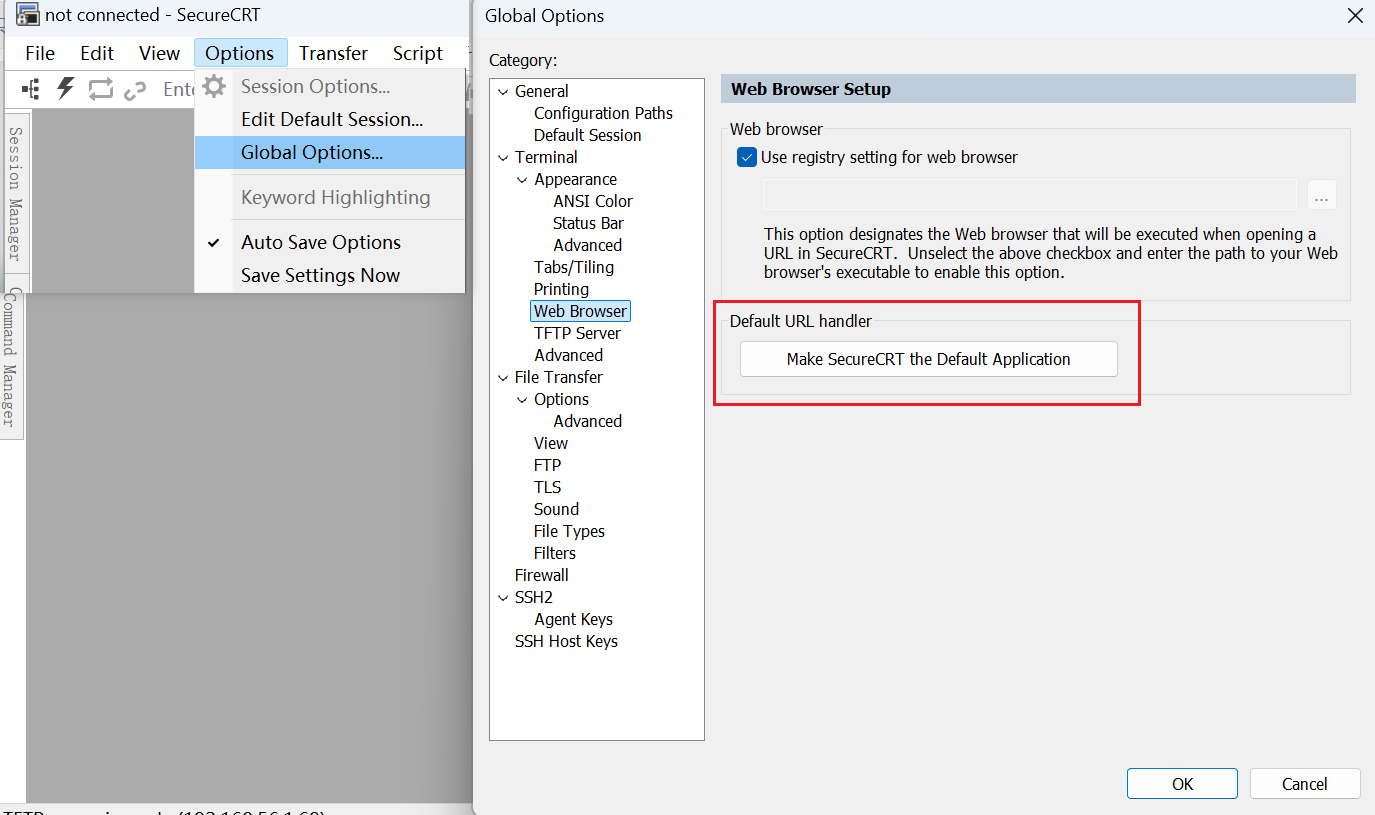Select Options under File Transfer in the tree

click(x=561, y=399)
